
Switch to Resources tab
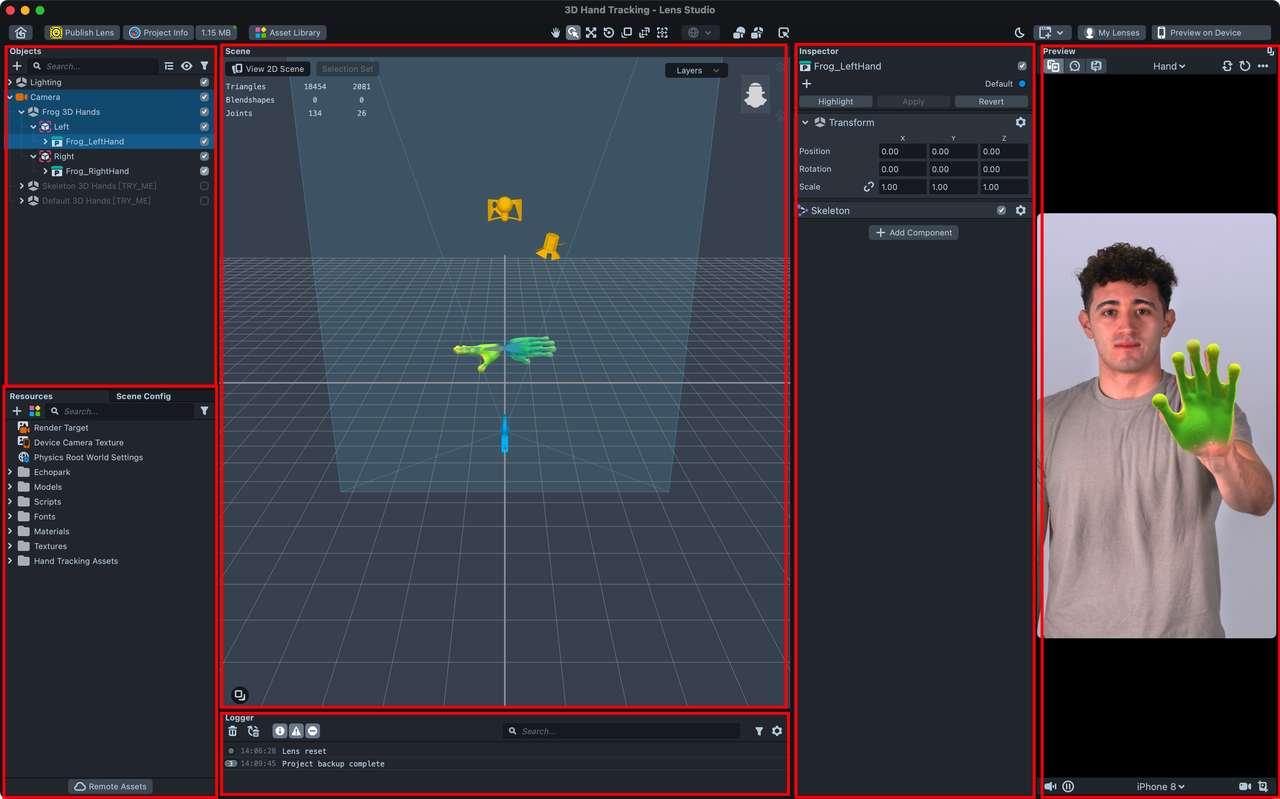[x=31, y=396]
